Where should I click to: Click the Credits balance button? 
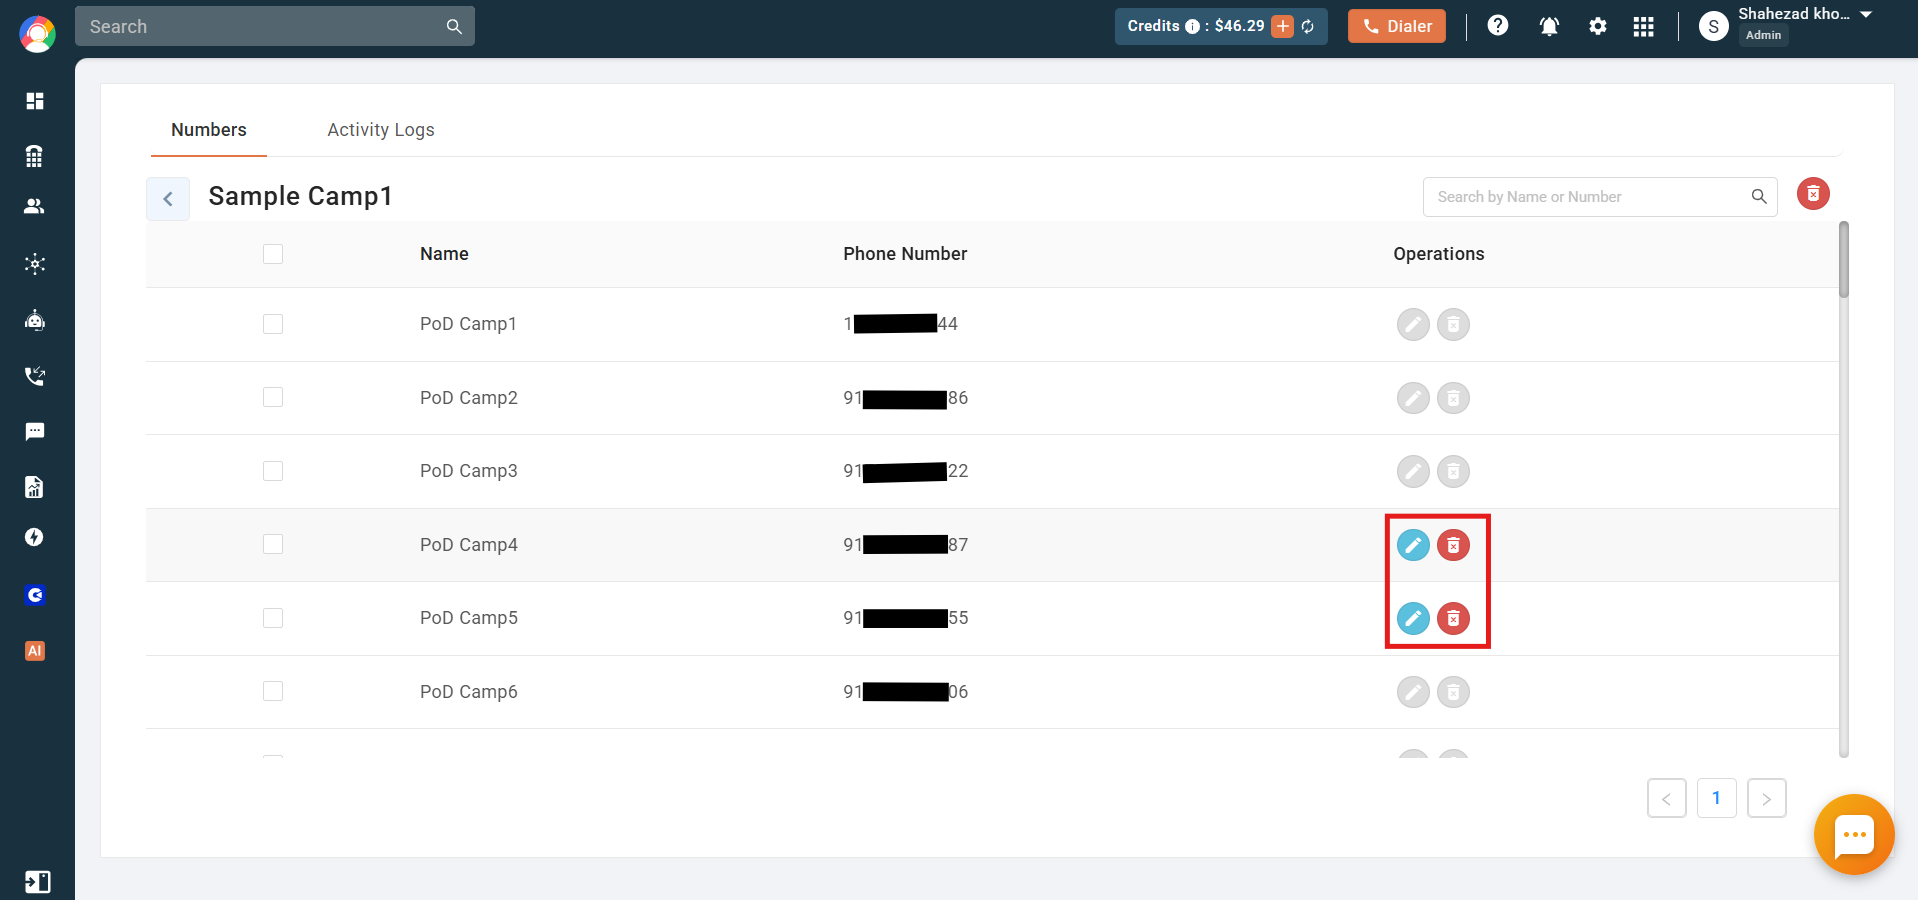pos(1221,26)
